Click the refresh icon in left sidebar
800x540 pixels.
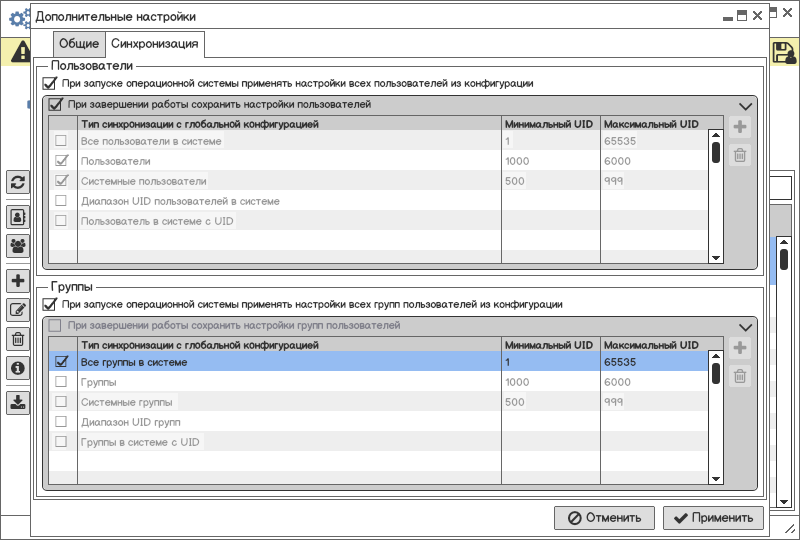click(17, 182)
